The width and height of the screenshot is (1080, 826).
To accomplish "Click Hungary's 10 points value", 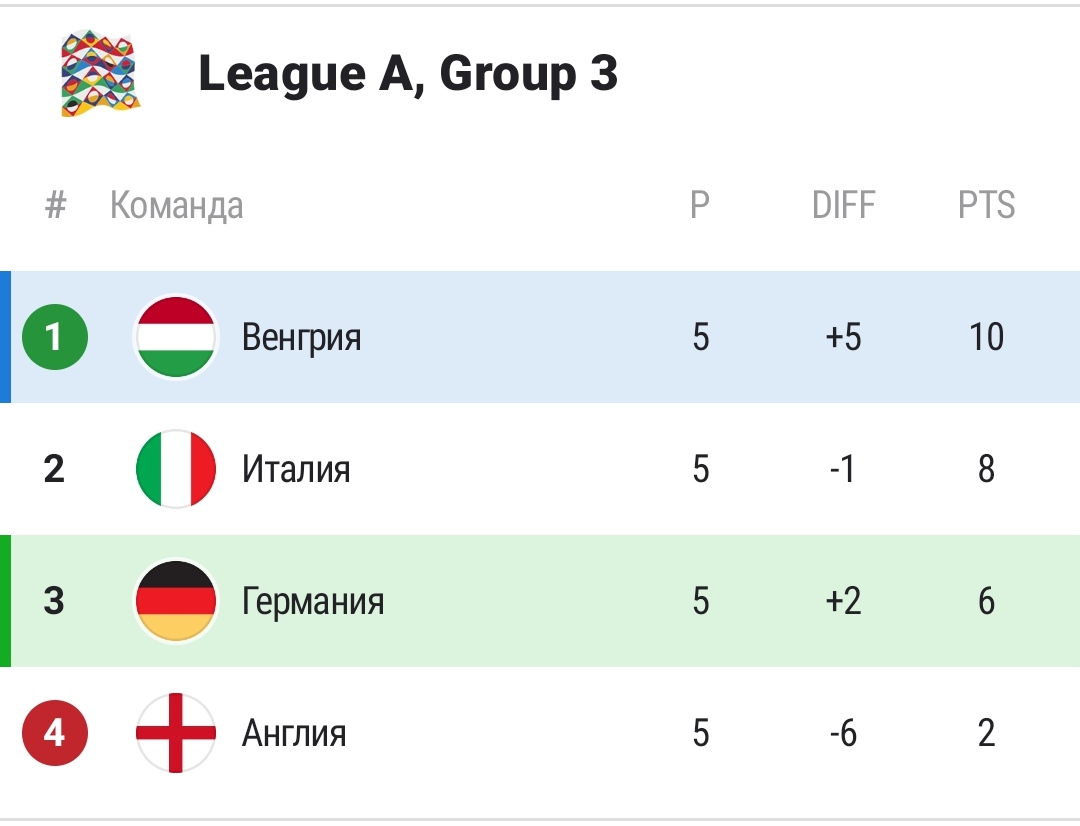I will click(986, 337).
